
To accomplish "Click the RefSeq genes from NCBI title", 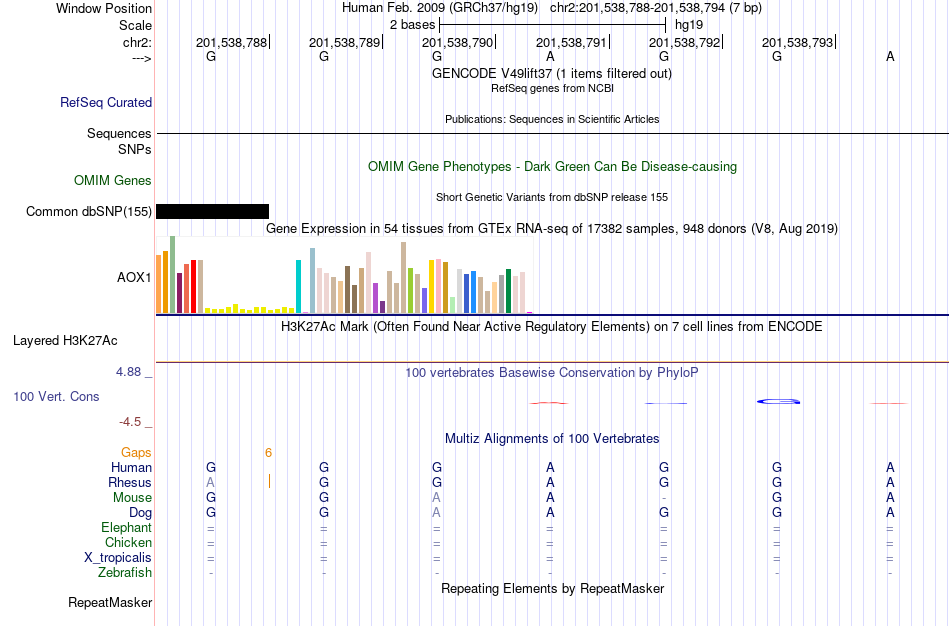I will click(x=553, y=88).
